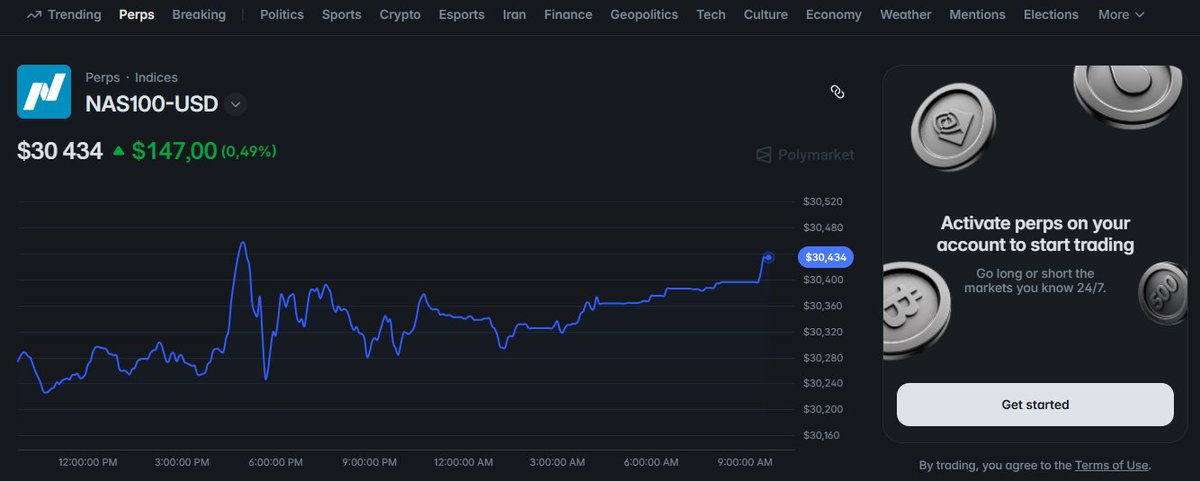Click the latest price dot on chart
Screen dimensions: 1200x481
coord(768,257)
